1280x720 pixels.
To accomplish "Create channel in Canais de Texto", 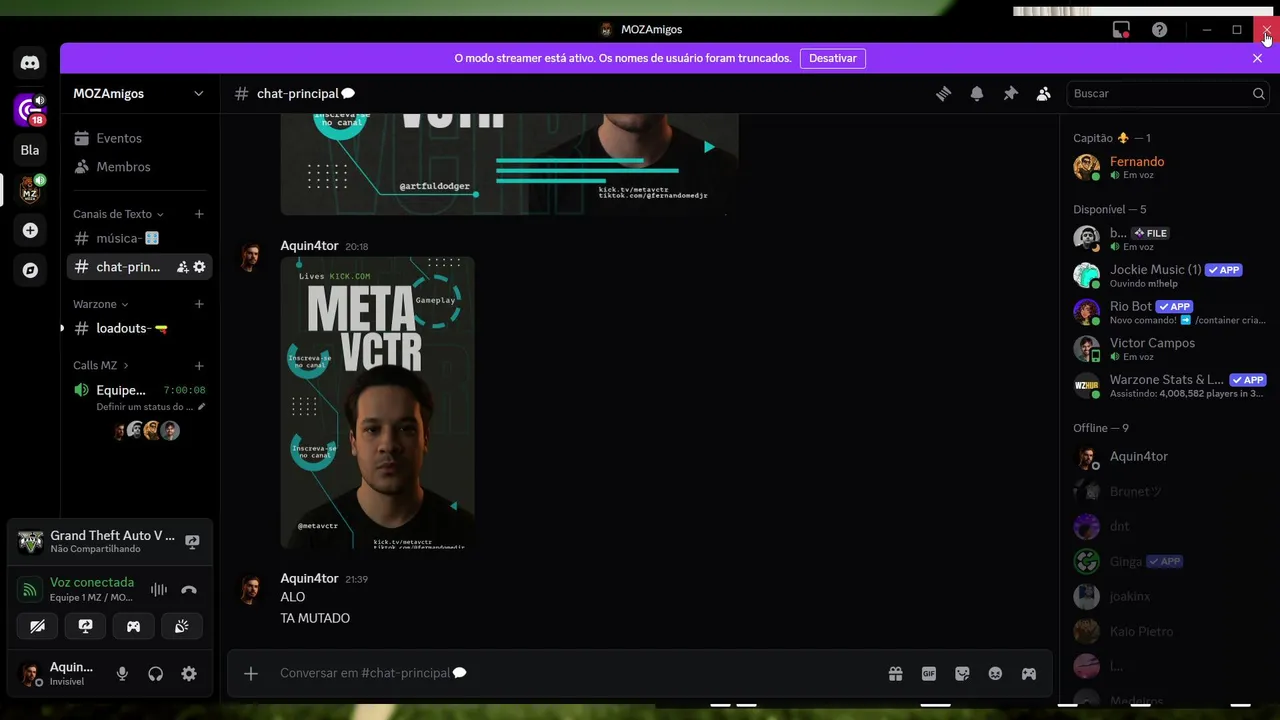I will click(199, 214).
